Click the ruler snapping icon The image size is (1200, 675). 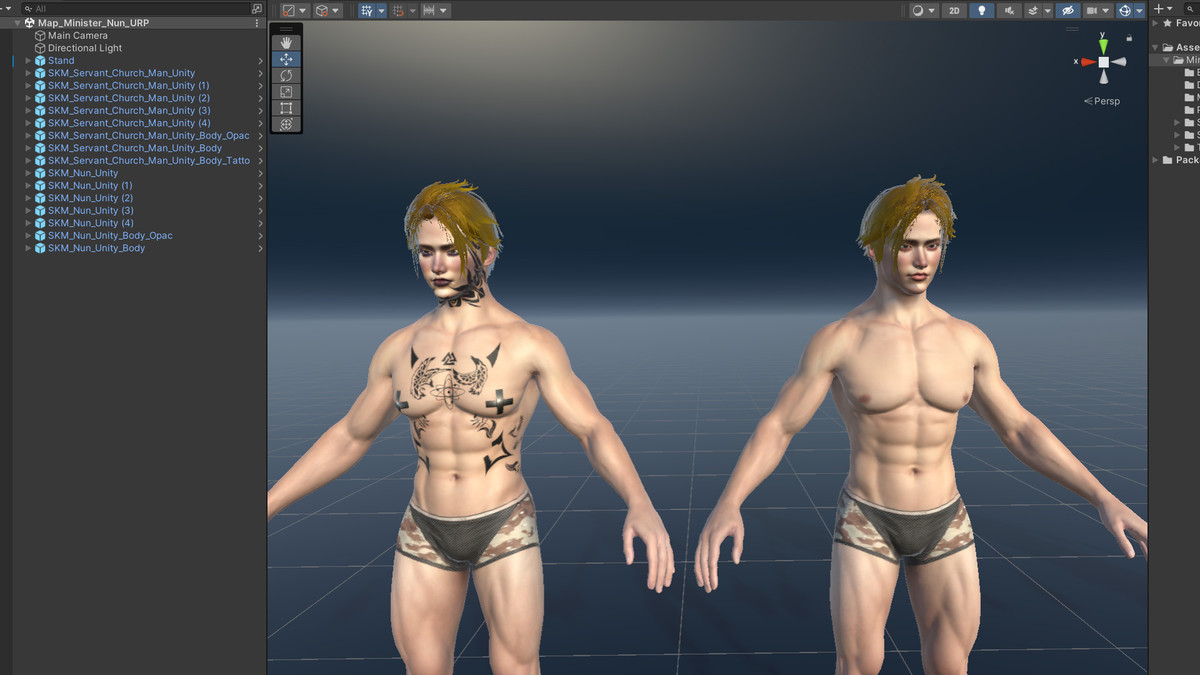(x=428, y=10)
